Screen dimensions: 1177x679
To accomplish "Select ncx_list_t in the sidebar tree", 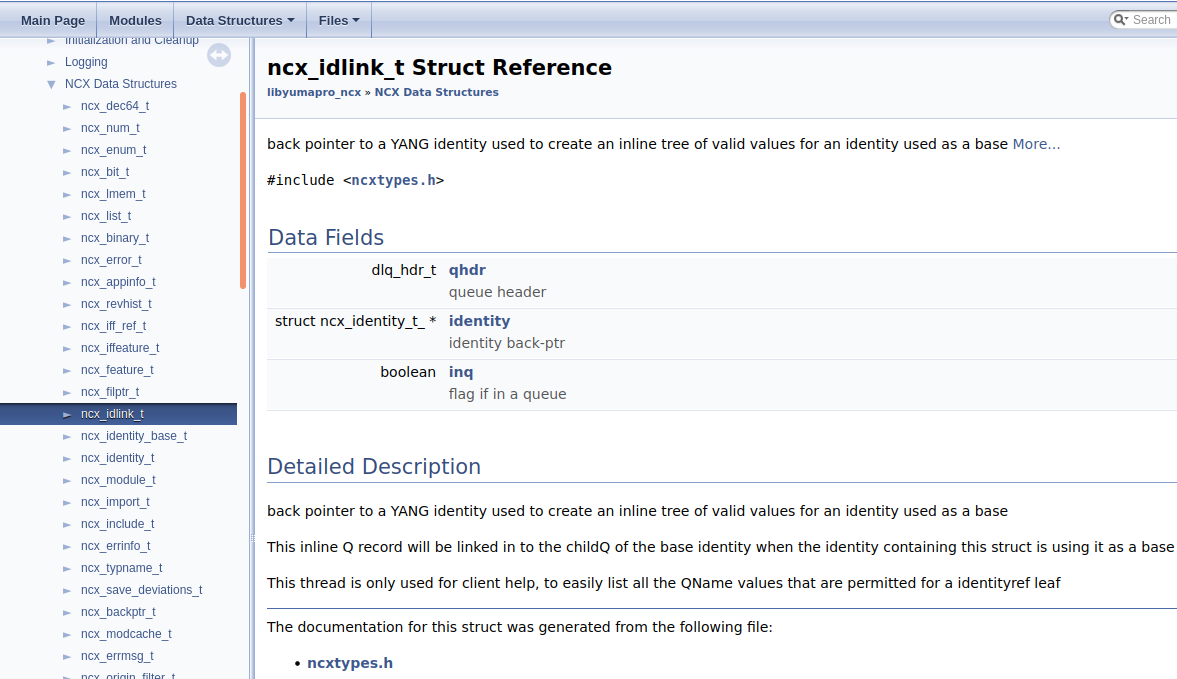I will click(x=106, y=215).
